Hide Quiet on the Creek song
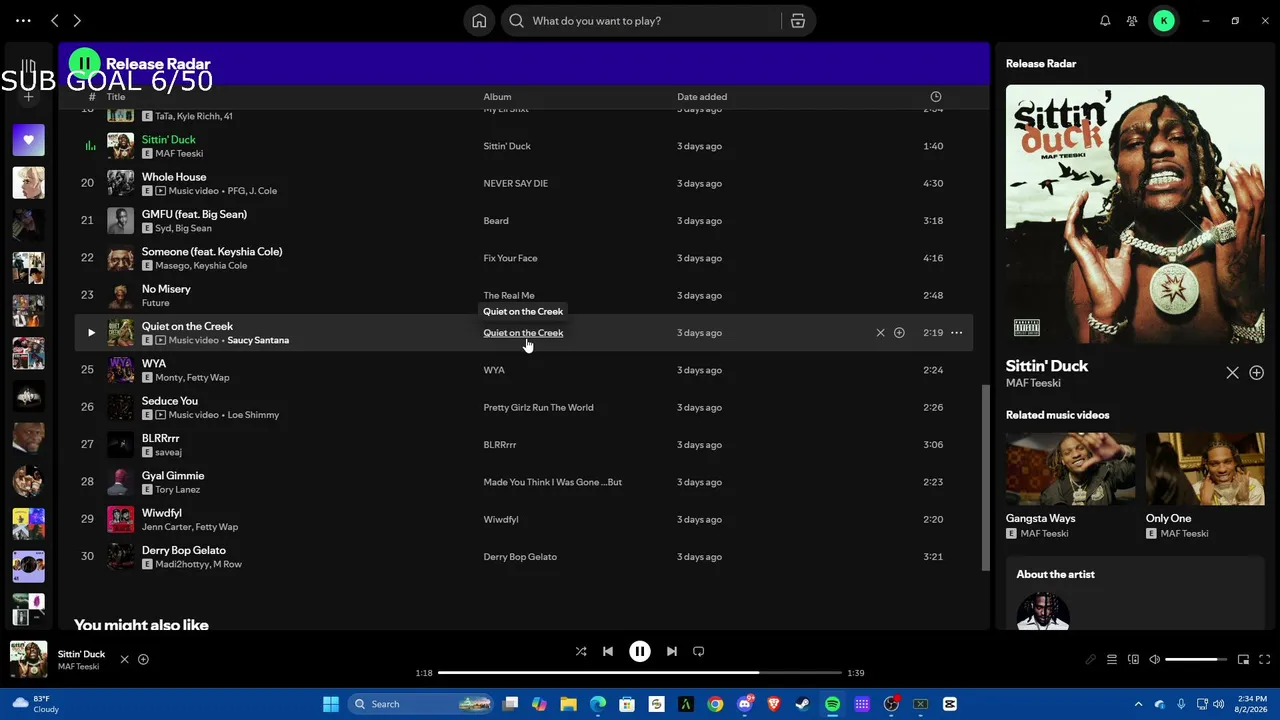 click(880, 333)
